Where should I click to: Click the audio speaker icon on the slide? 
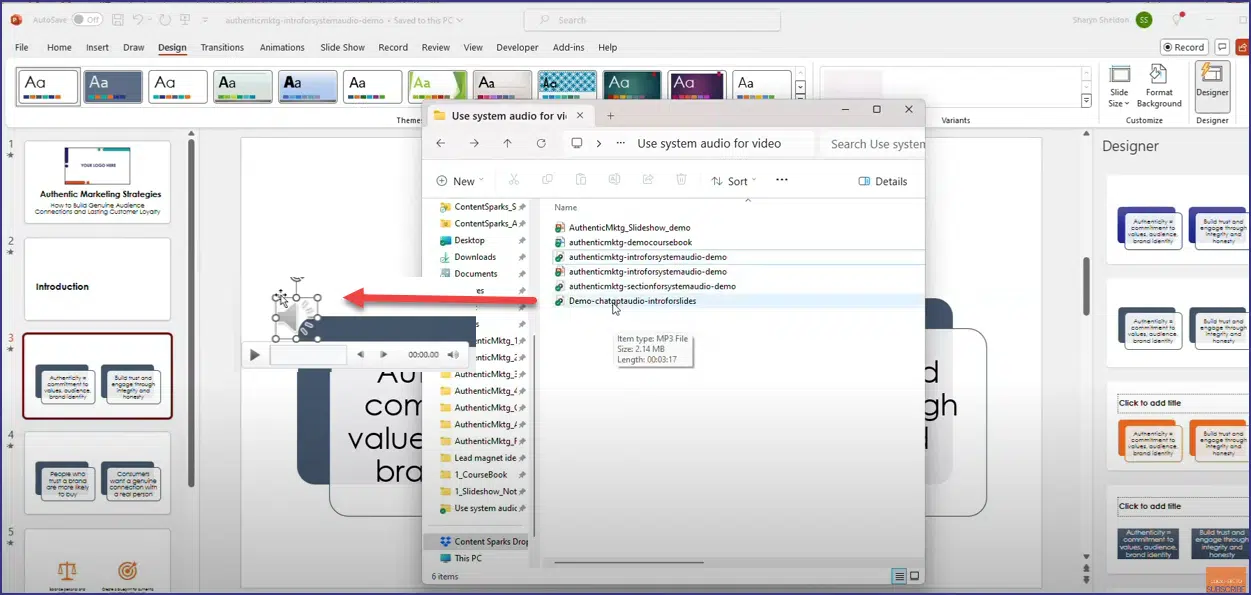(x=297, y=317)
